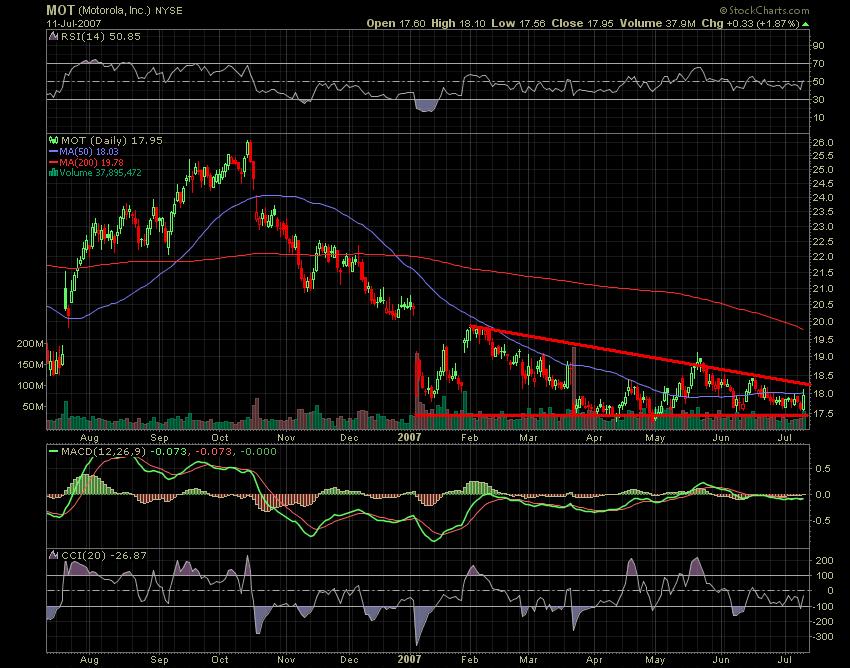Click the "MA(200) 19.78" legend entry

pyautogui.click(x=92, y=163)
